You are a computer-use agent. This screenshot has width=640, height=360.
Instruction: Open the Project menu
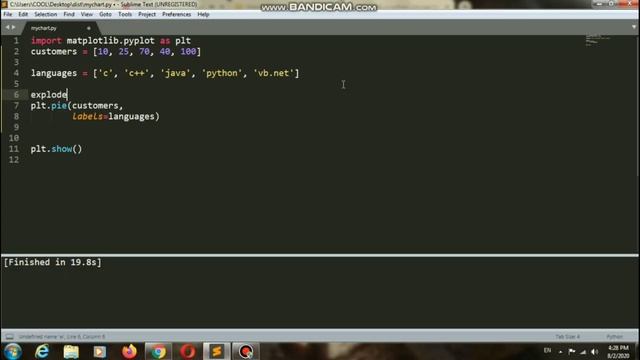pyautogui.click(x=147, y=14)
